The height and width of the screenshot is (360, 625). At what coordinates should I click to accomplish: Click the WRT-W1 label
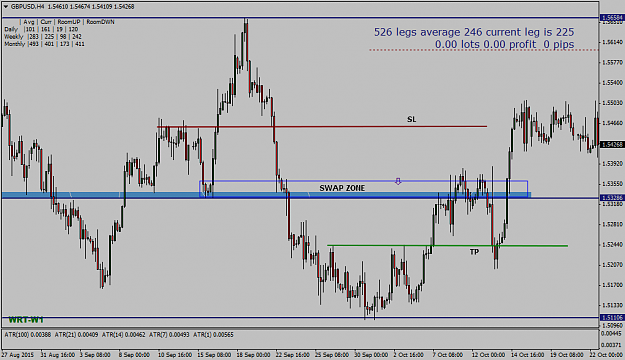pyautogui.click(x=26, y=320)
